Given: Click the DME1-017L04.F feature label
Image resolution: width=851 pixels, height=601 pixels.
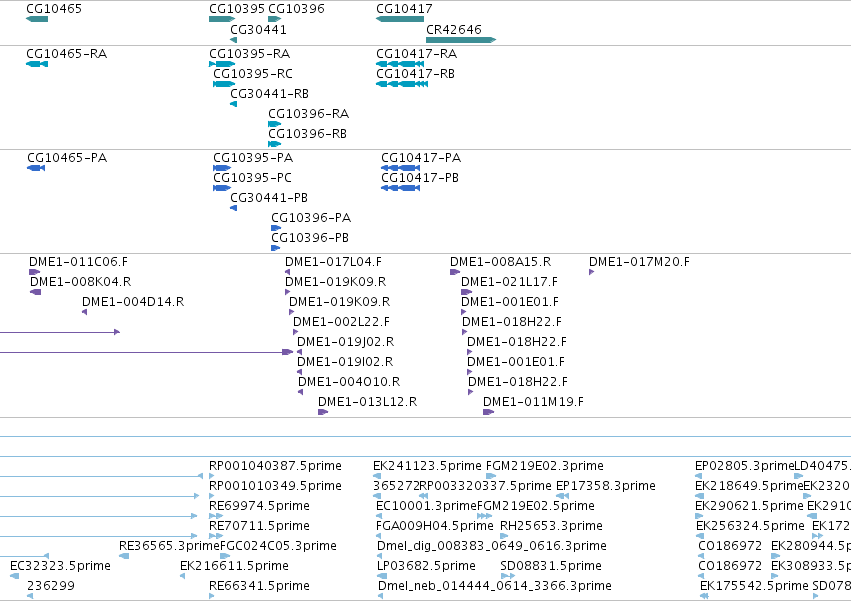Looking at the screenshot, I should pos(333,262).
